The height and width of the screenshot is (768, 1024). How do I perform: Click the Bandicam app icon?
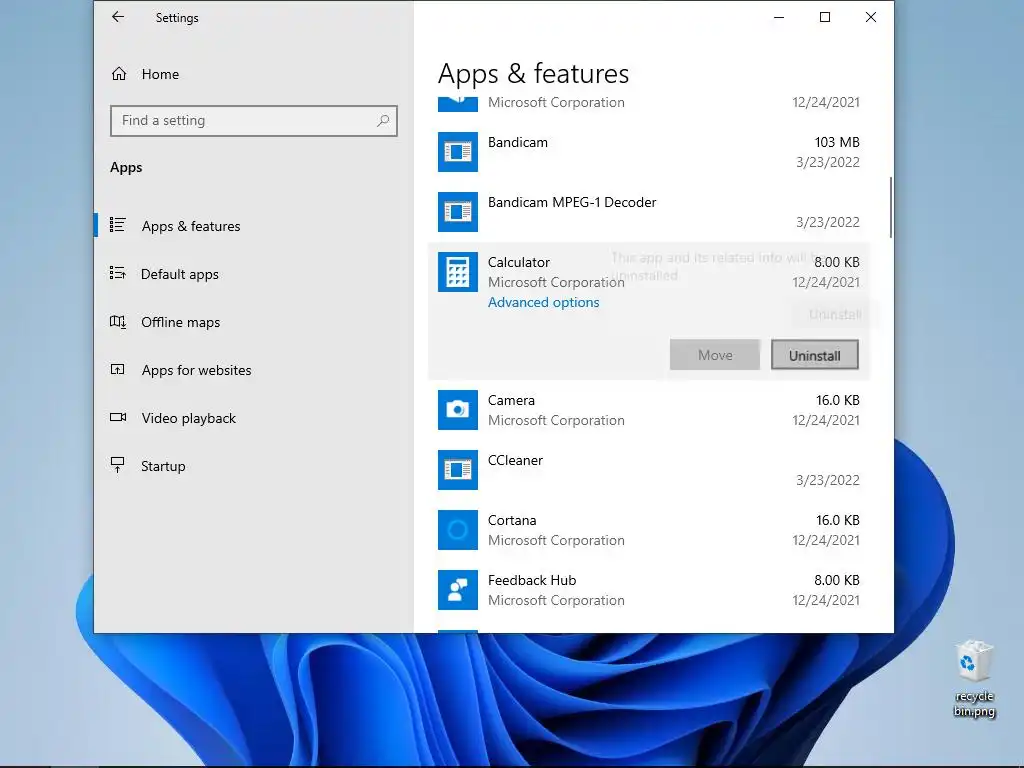tap(458, 152)
